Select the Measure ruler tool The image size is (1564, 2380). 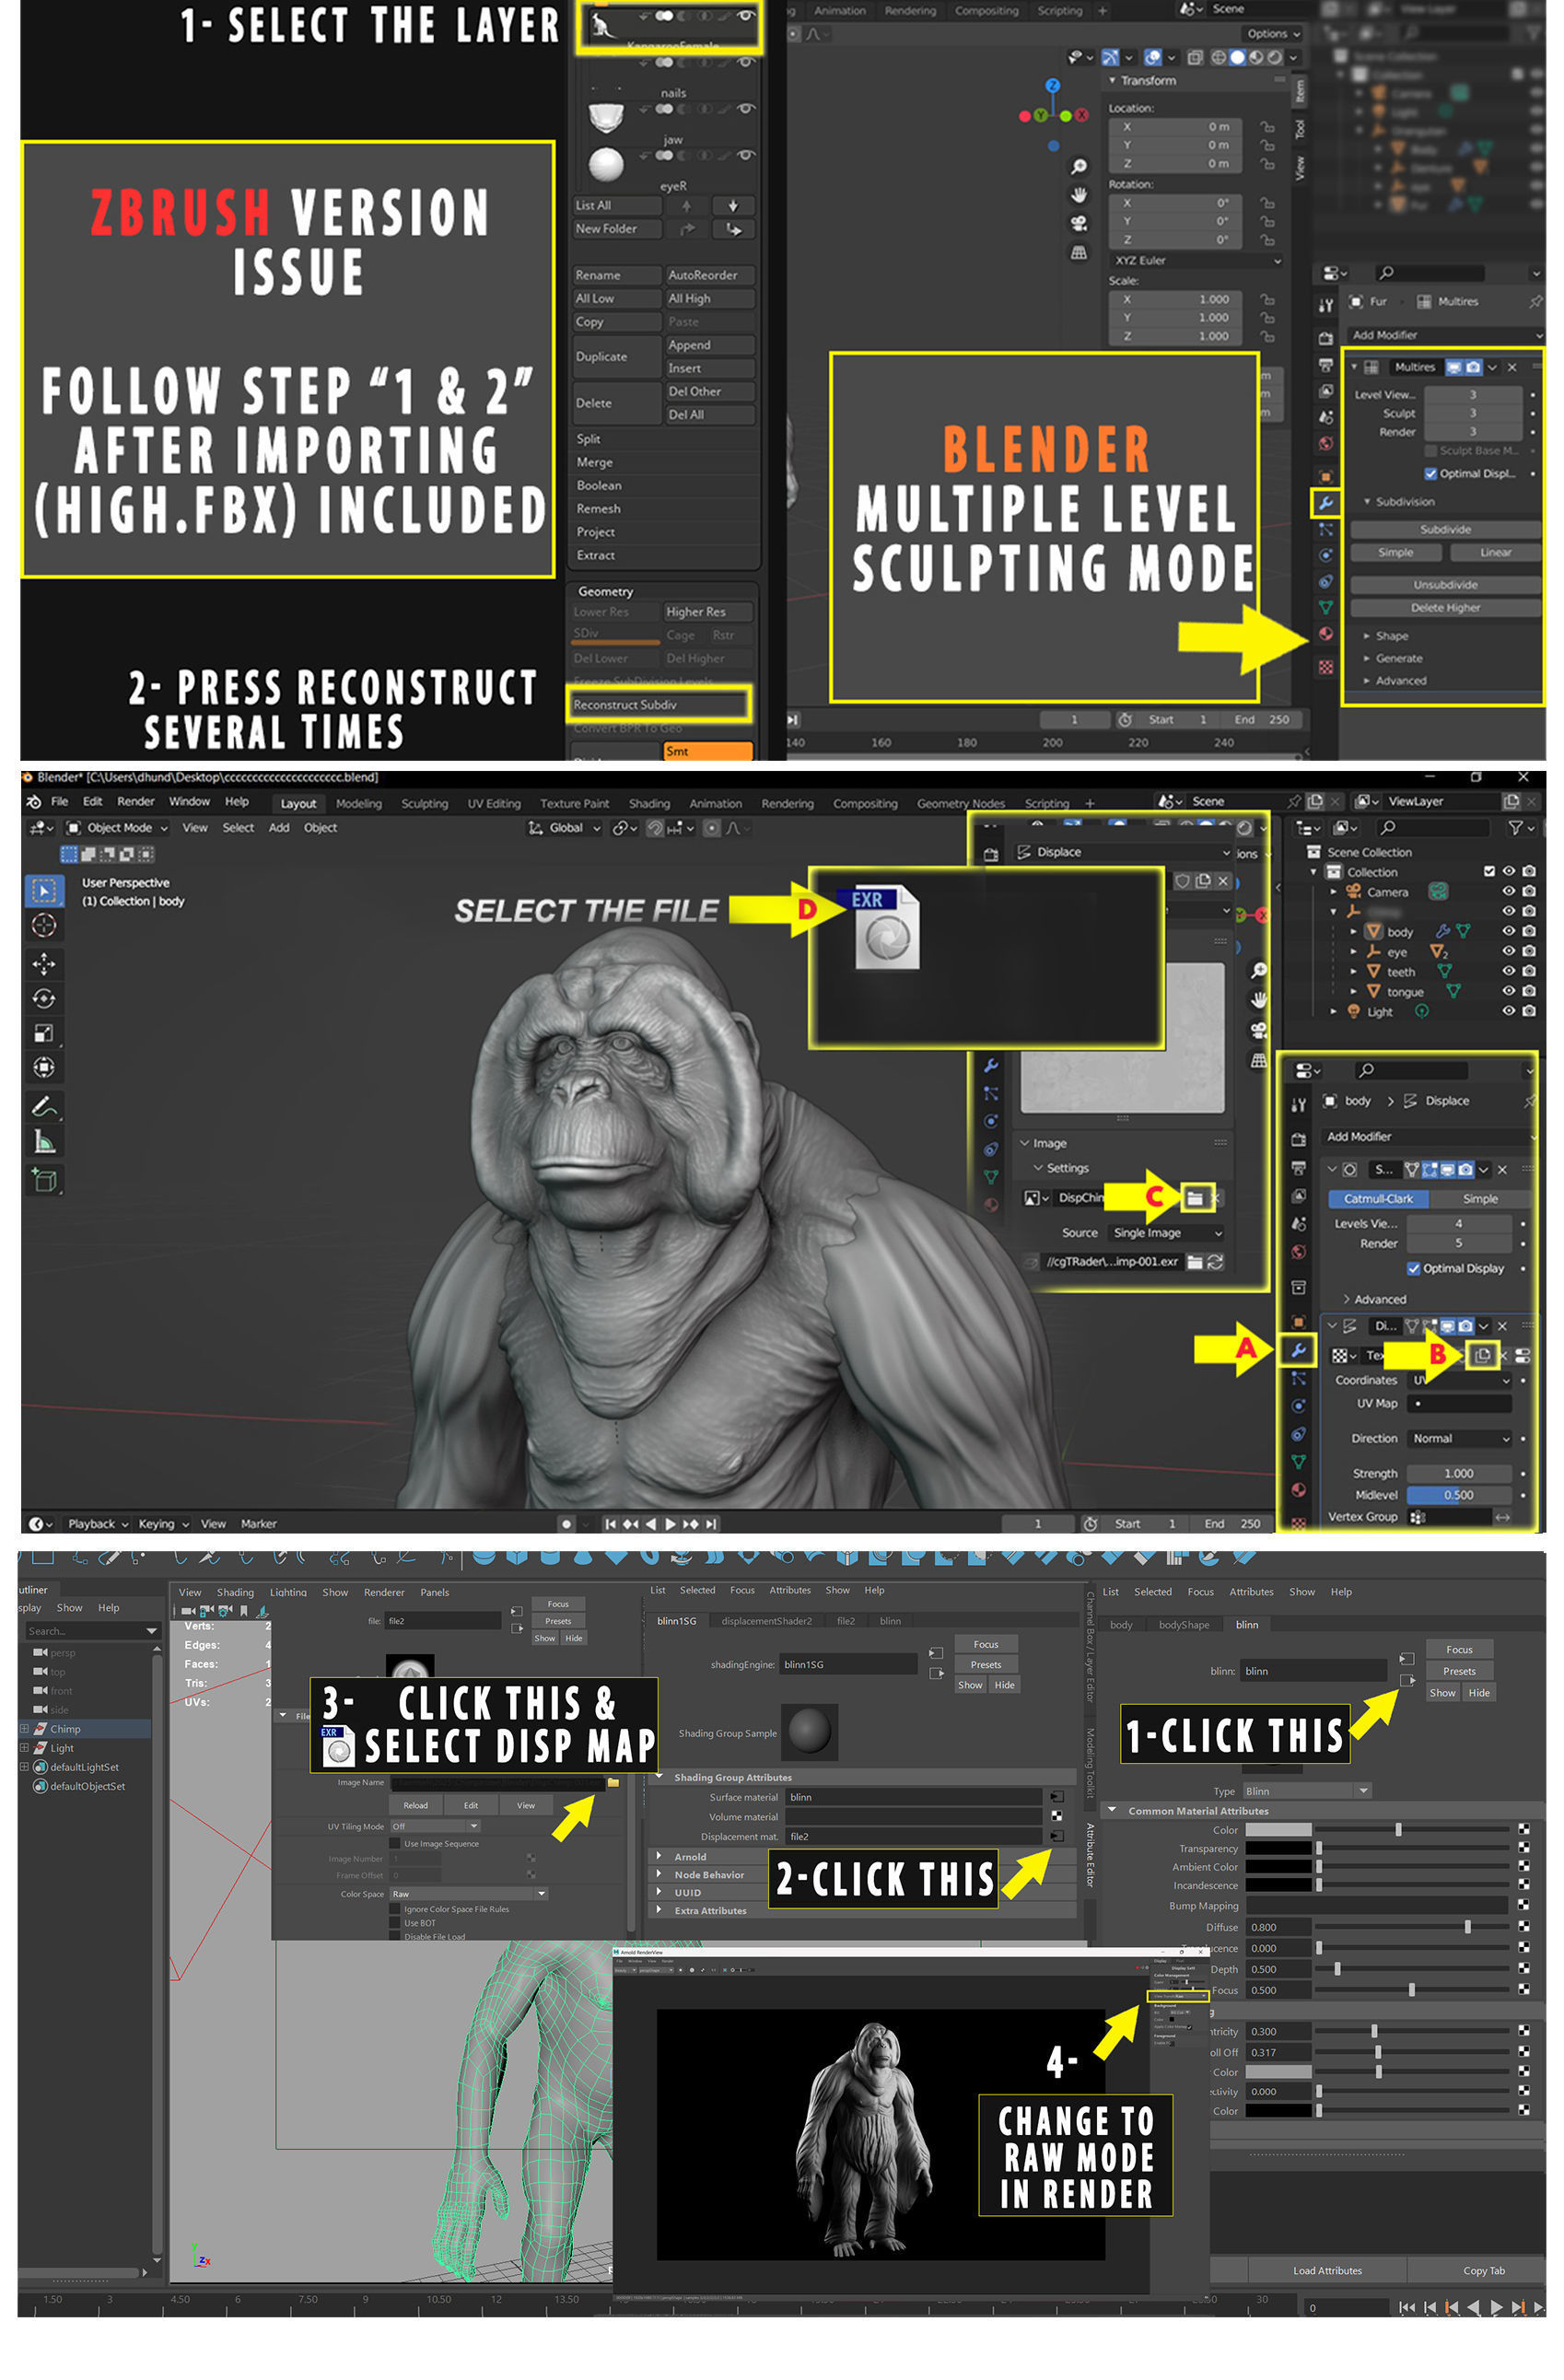pos(43,1141)
